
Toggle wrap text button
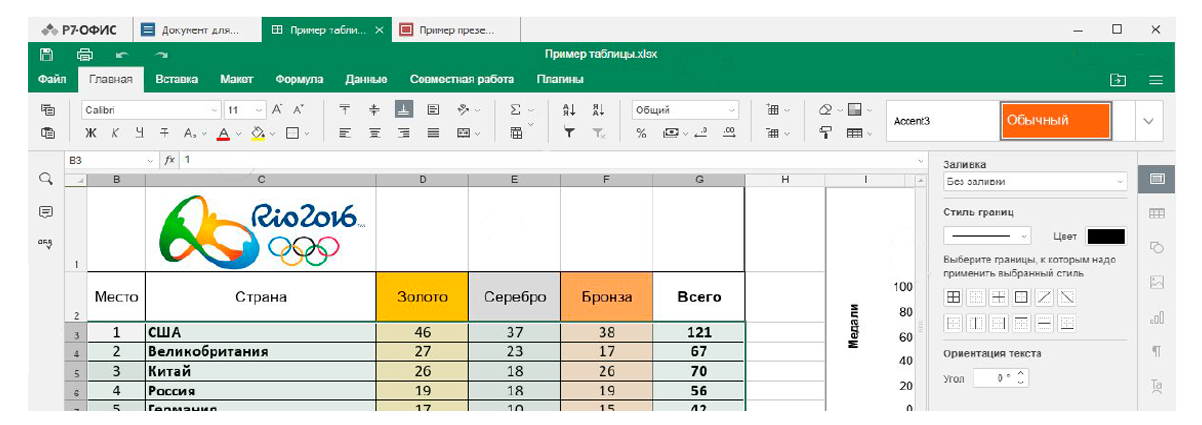click(x=433, y=110)
